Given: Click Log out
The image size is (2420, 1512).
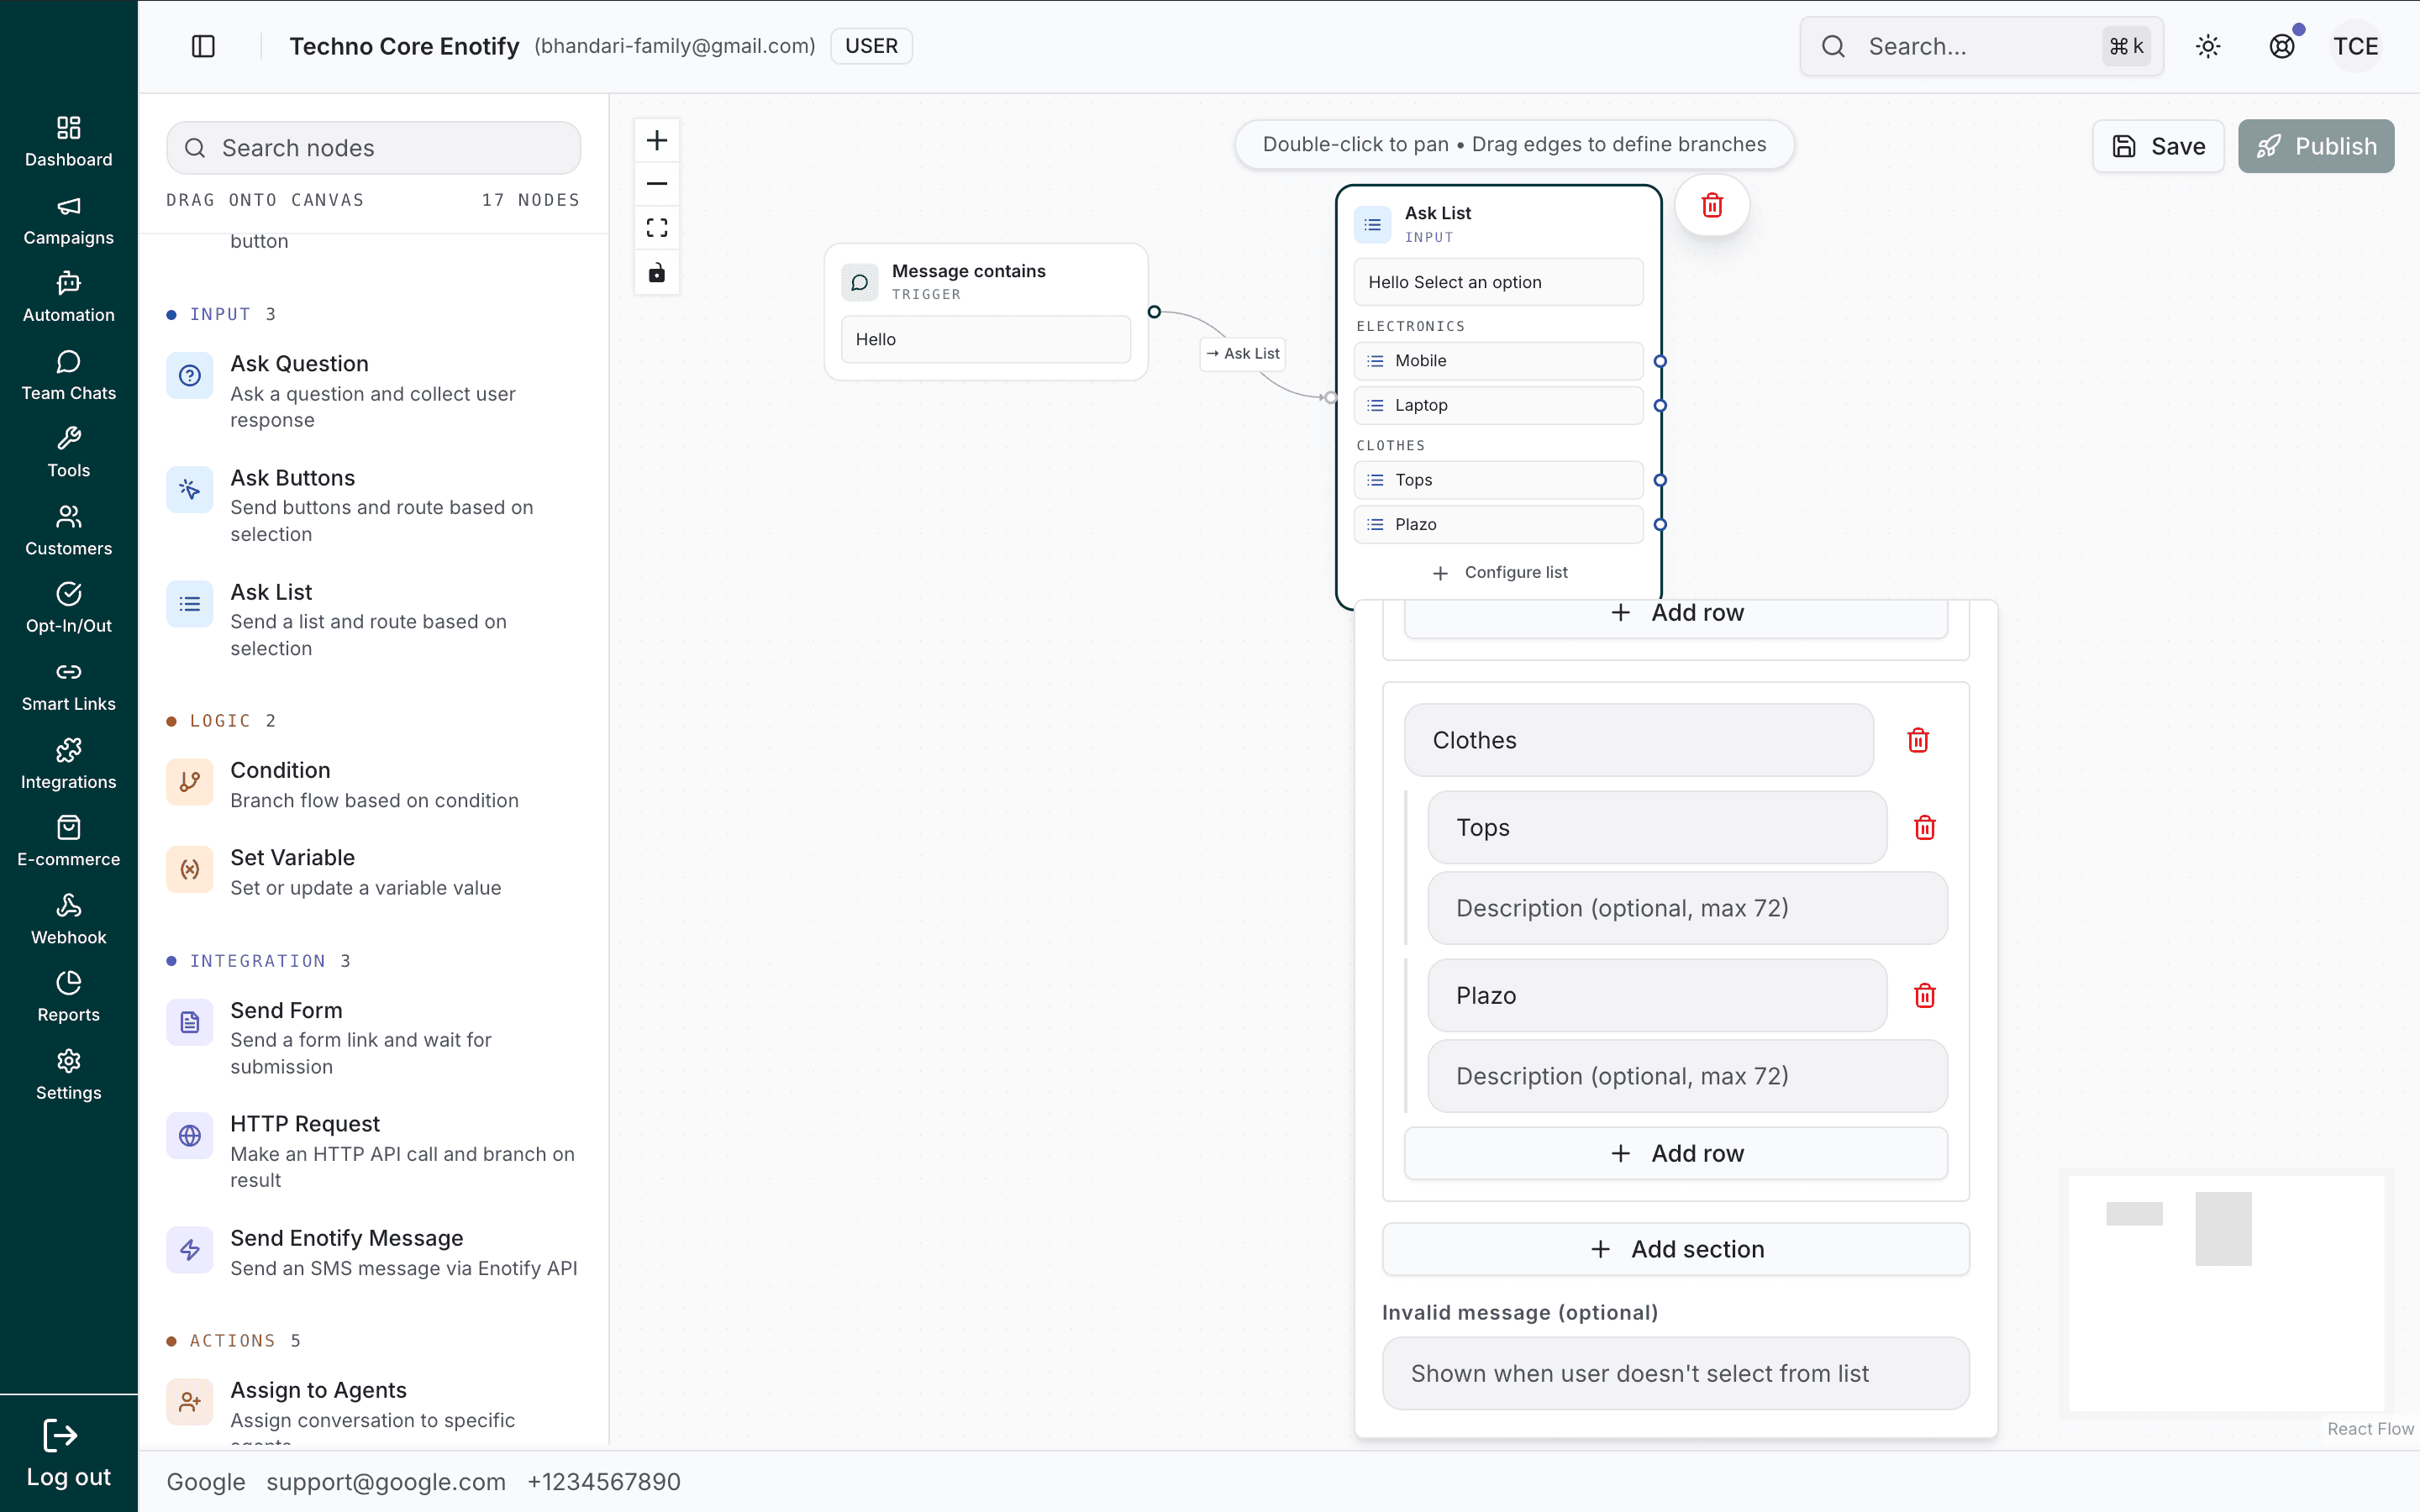Looking at the screenshot, I should 68,1453.
